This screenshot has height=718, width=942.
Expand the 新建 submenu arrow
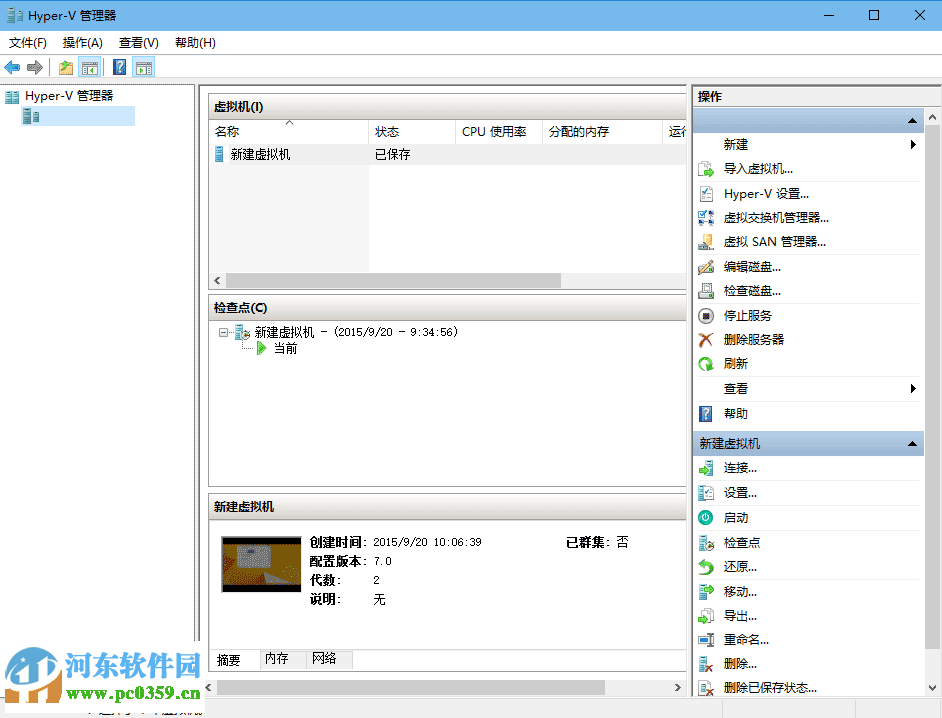(911, 143)
